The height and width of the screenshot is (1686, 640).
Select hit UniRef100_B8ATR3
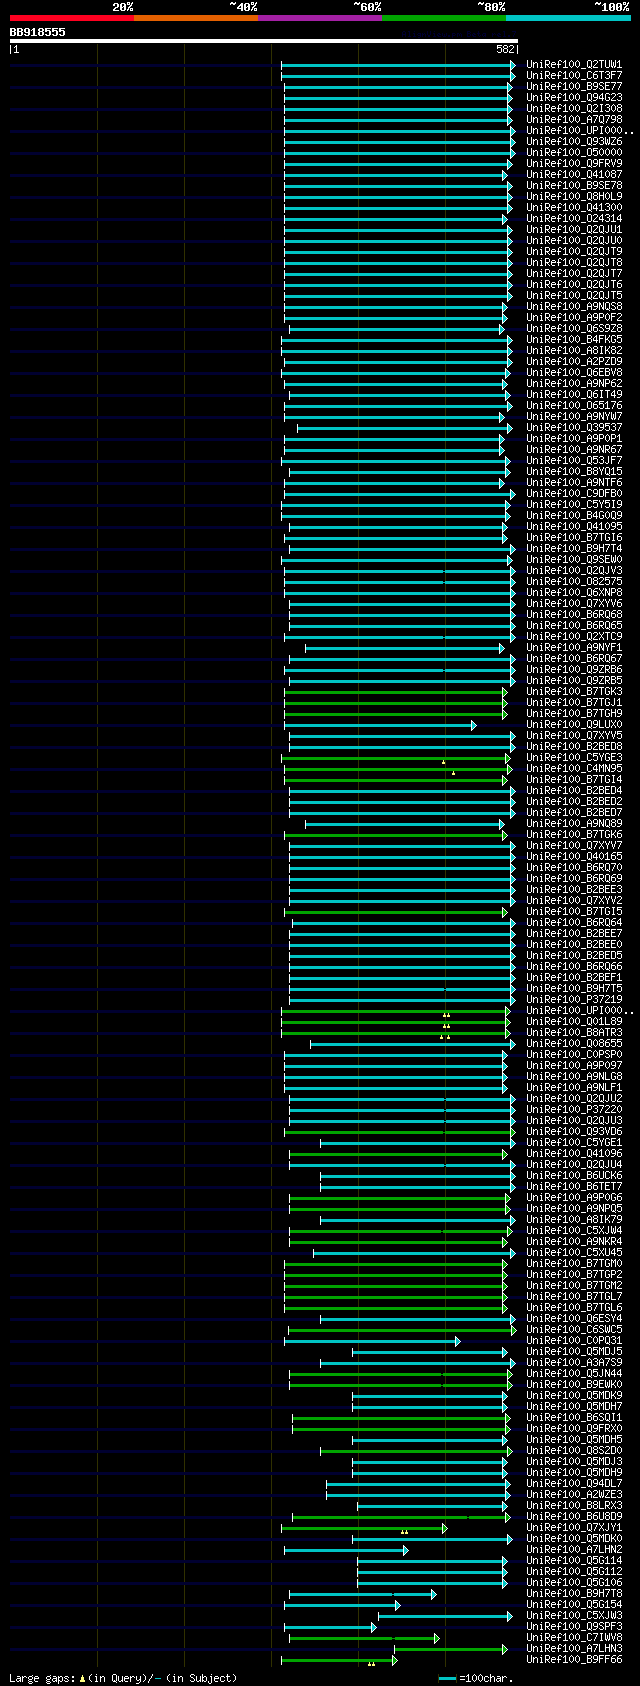[x=574, y=1032]
